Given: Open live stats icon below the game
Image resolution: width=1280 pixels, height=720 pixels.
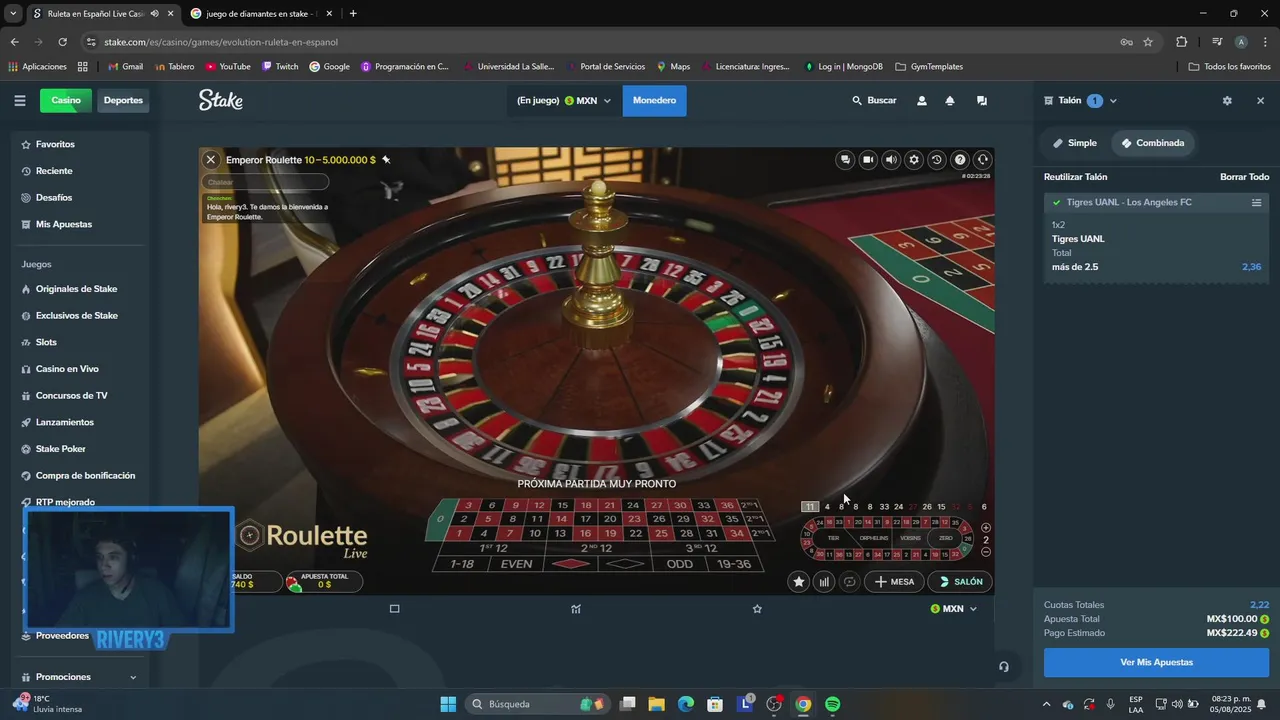Looking at the screenshot, I should (x=576, y=609).
